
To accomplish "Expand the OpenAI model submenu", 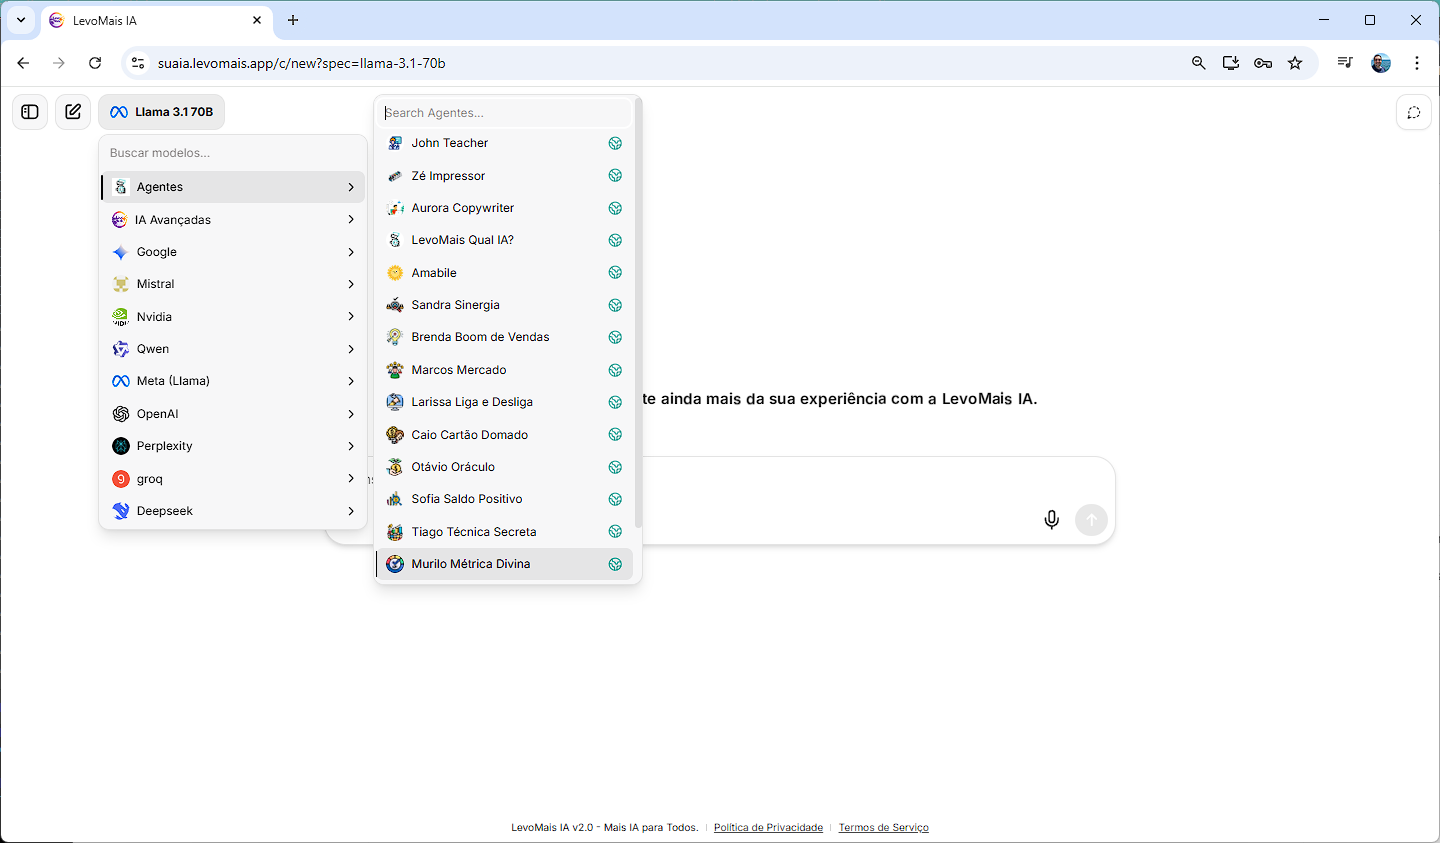I will click(x=233, y=414).
